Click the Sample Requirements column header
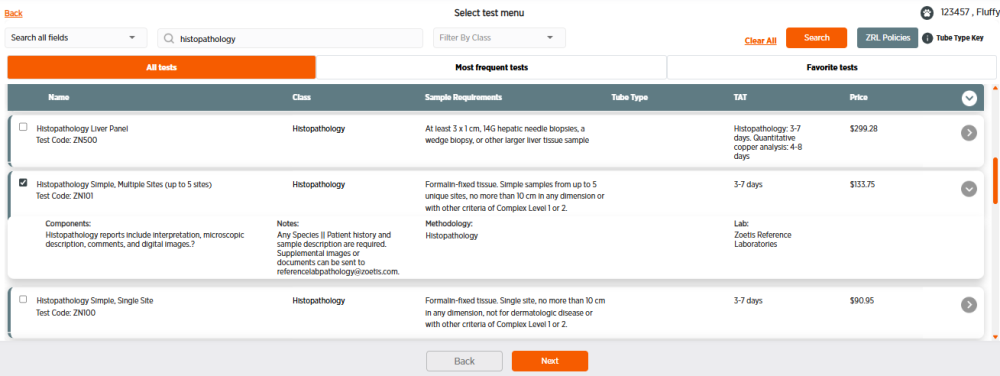The image size is (1000, 376). (x=464, y=98)
